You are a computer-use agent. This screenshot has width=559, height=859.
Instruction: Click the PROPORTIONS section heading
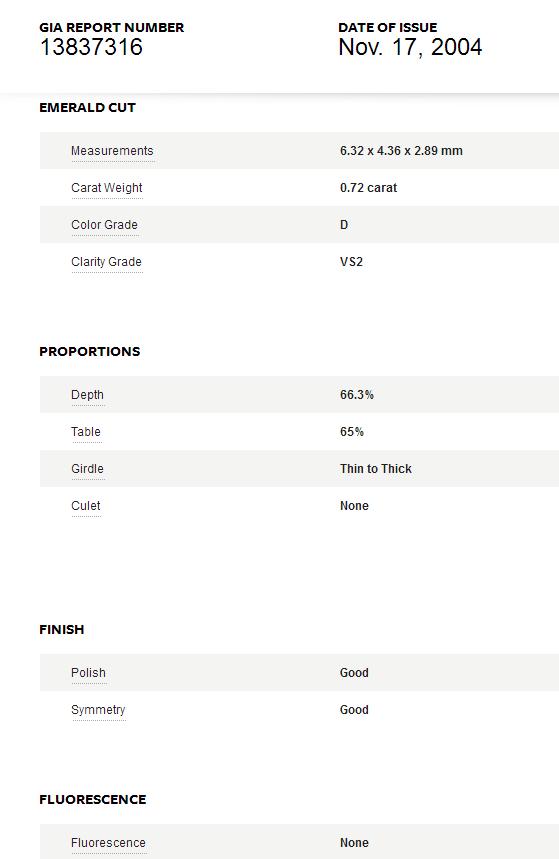pyautogui.click(x=90, y=351)
